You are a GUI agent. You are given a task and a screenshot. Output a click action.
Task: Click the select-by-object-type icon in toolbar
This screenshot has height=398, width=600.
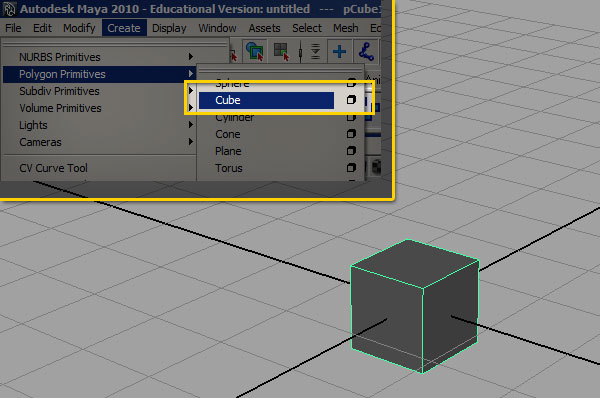pos(255,51)
